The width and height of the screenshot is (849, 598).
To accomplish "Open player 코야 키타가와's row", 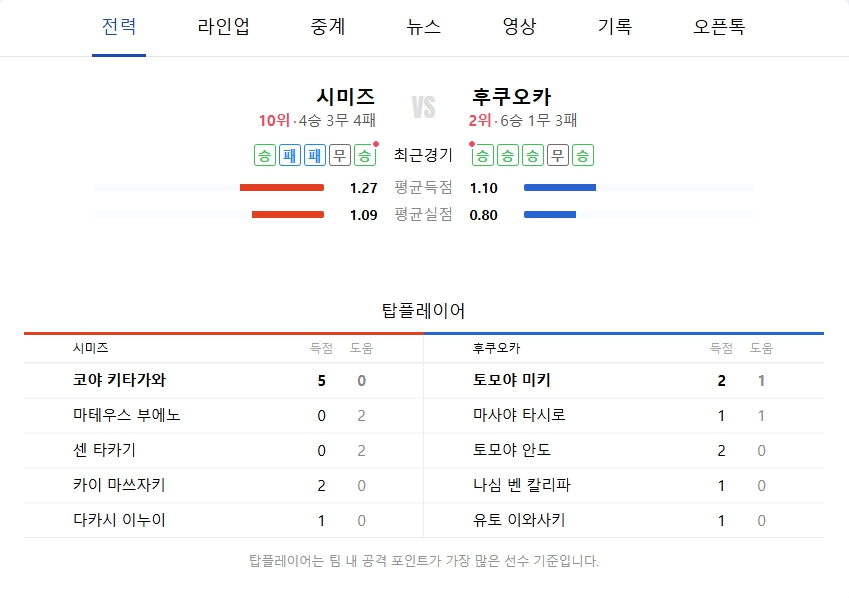I will (119, 380).
